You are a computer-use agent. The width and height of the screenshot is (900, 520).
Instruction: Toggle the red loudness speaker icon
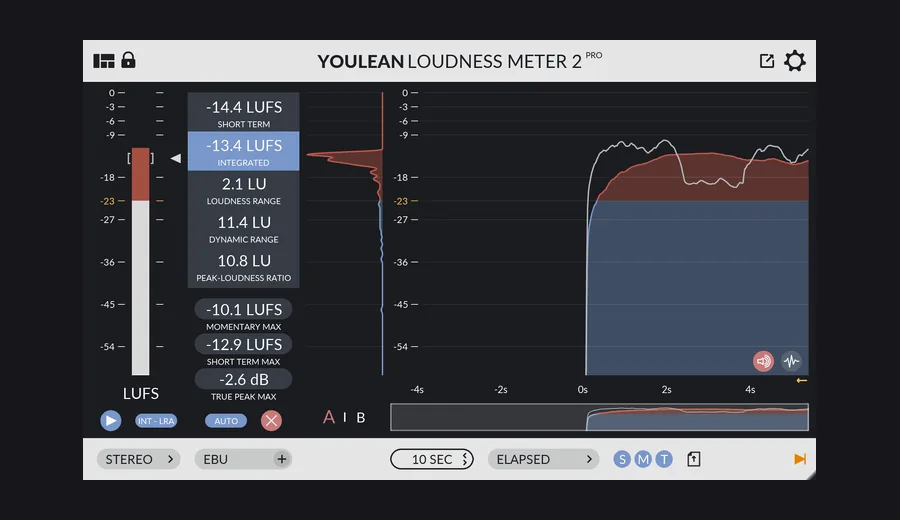pos(763,361)
